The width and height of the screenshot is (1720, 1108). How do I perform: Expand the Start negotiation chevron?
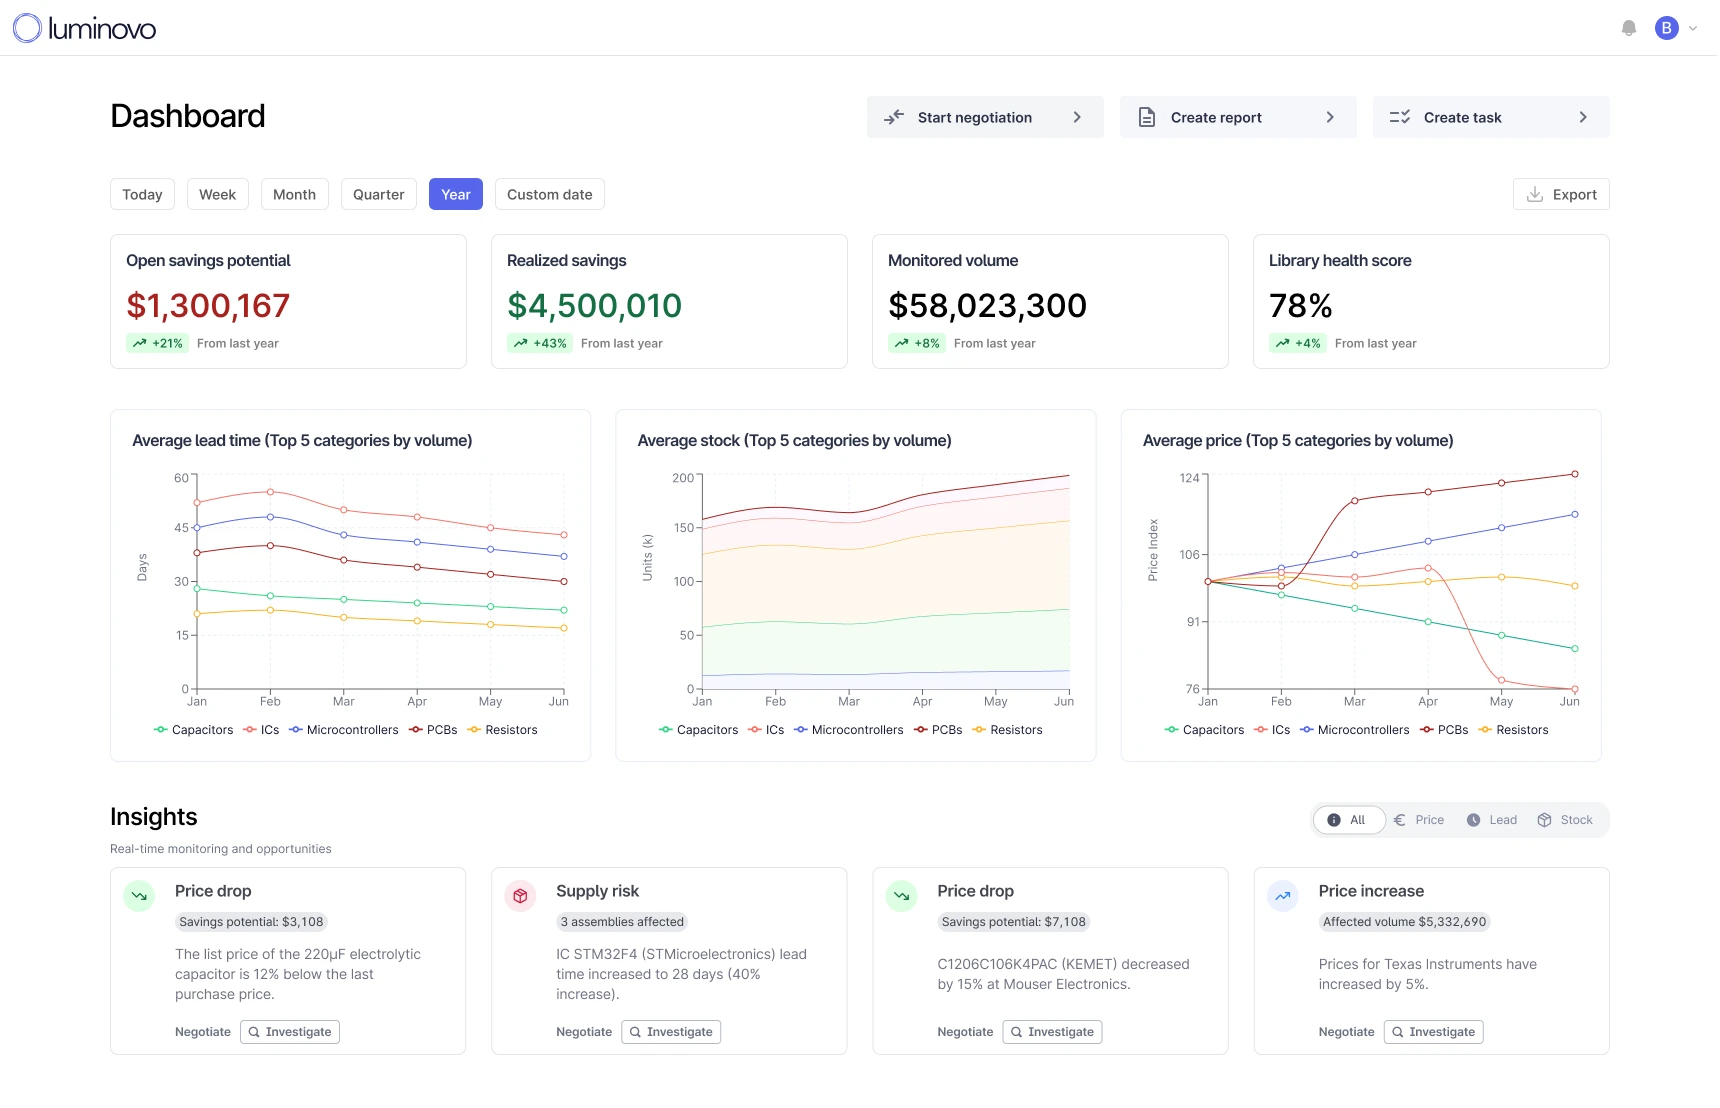1077,117
